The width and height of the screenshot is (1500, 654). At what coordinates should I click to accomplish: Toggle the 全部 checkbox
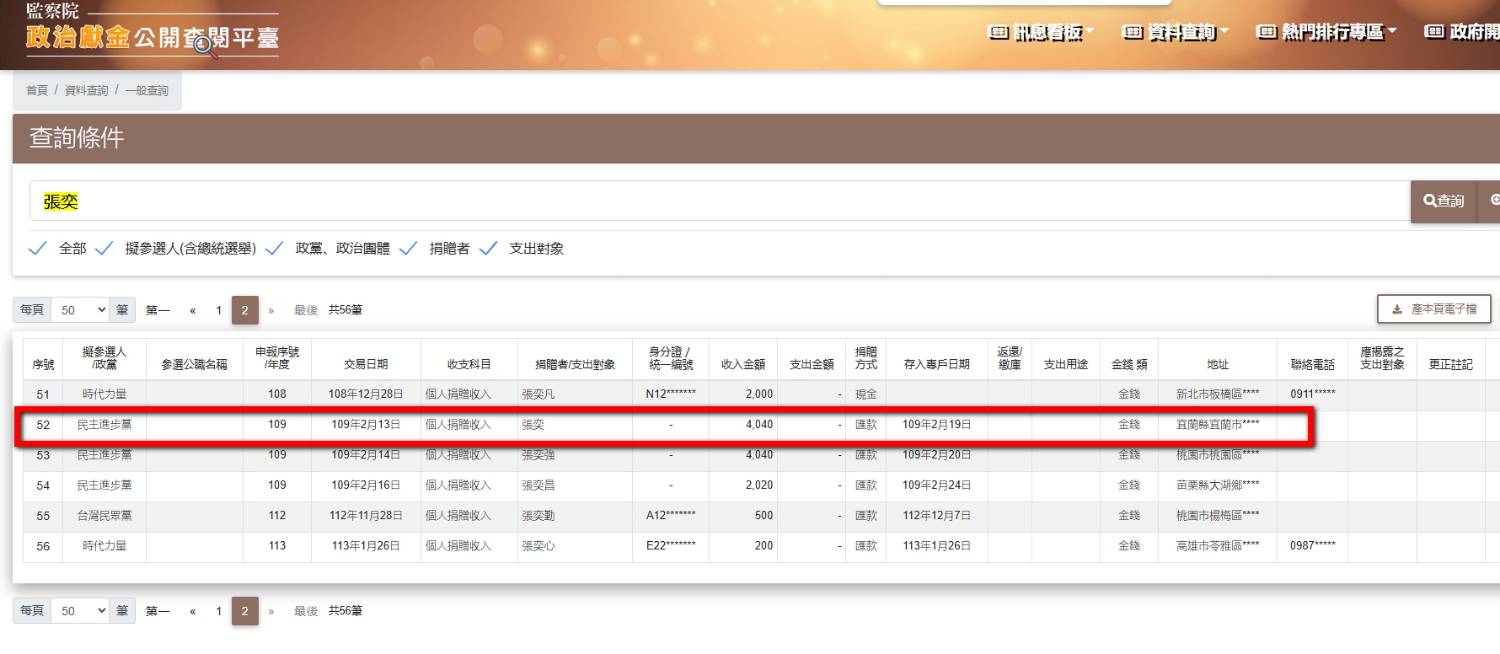(x=38, y=249)
